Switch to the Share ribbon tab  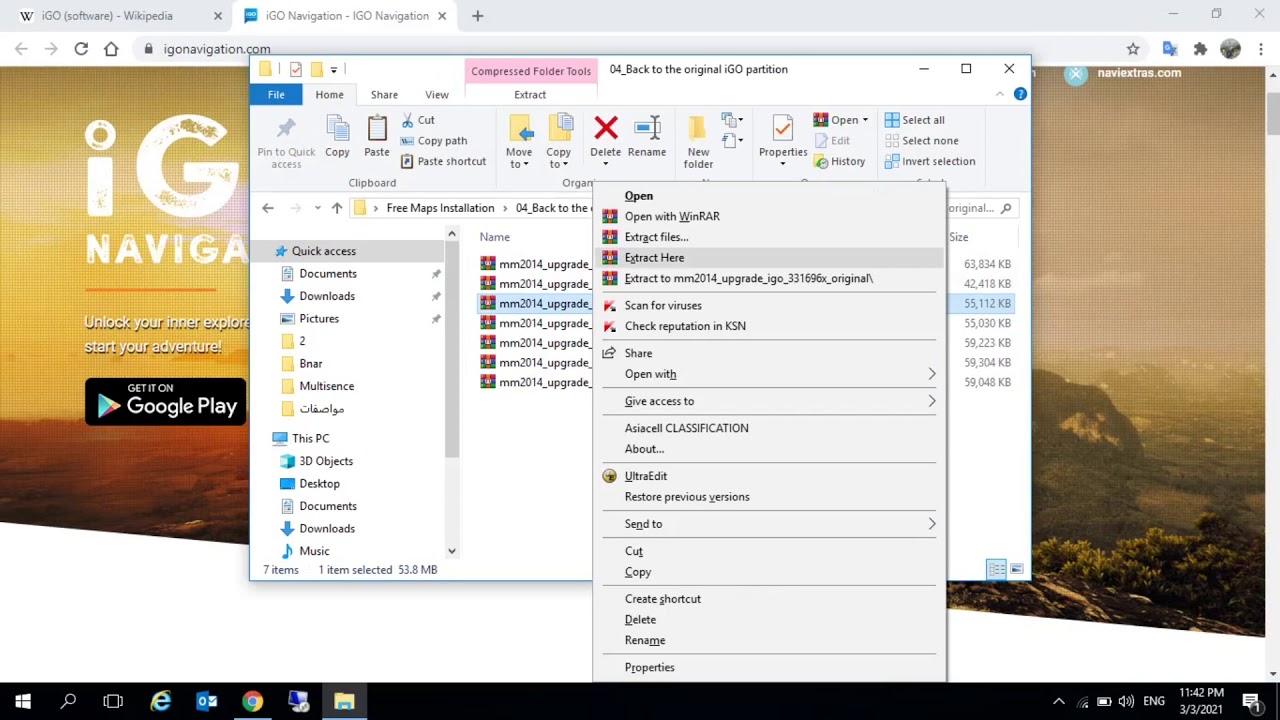coord(384,95)
